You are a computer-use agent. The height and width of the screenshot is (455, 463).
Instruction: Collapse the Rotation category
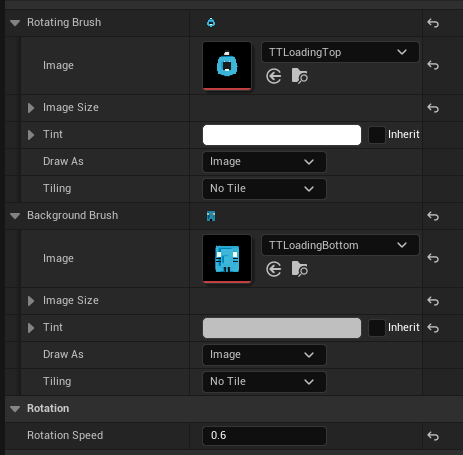[x=15, y=409]
